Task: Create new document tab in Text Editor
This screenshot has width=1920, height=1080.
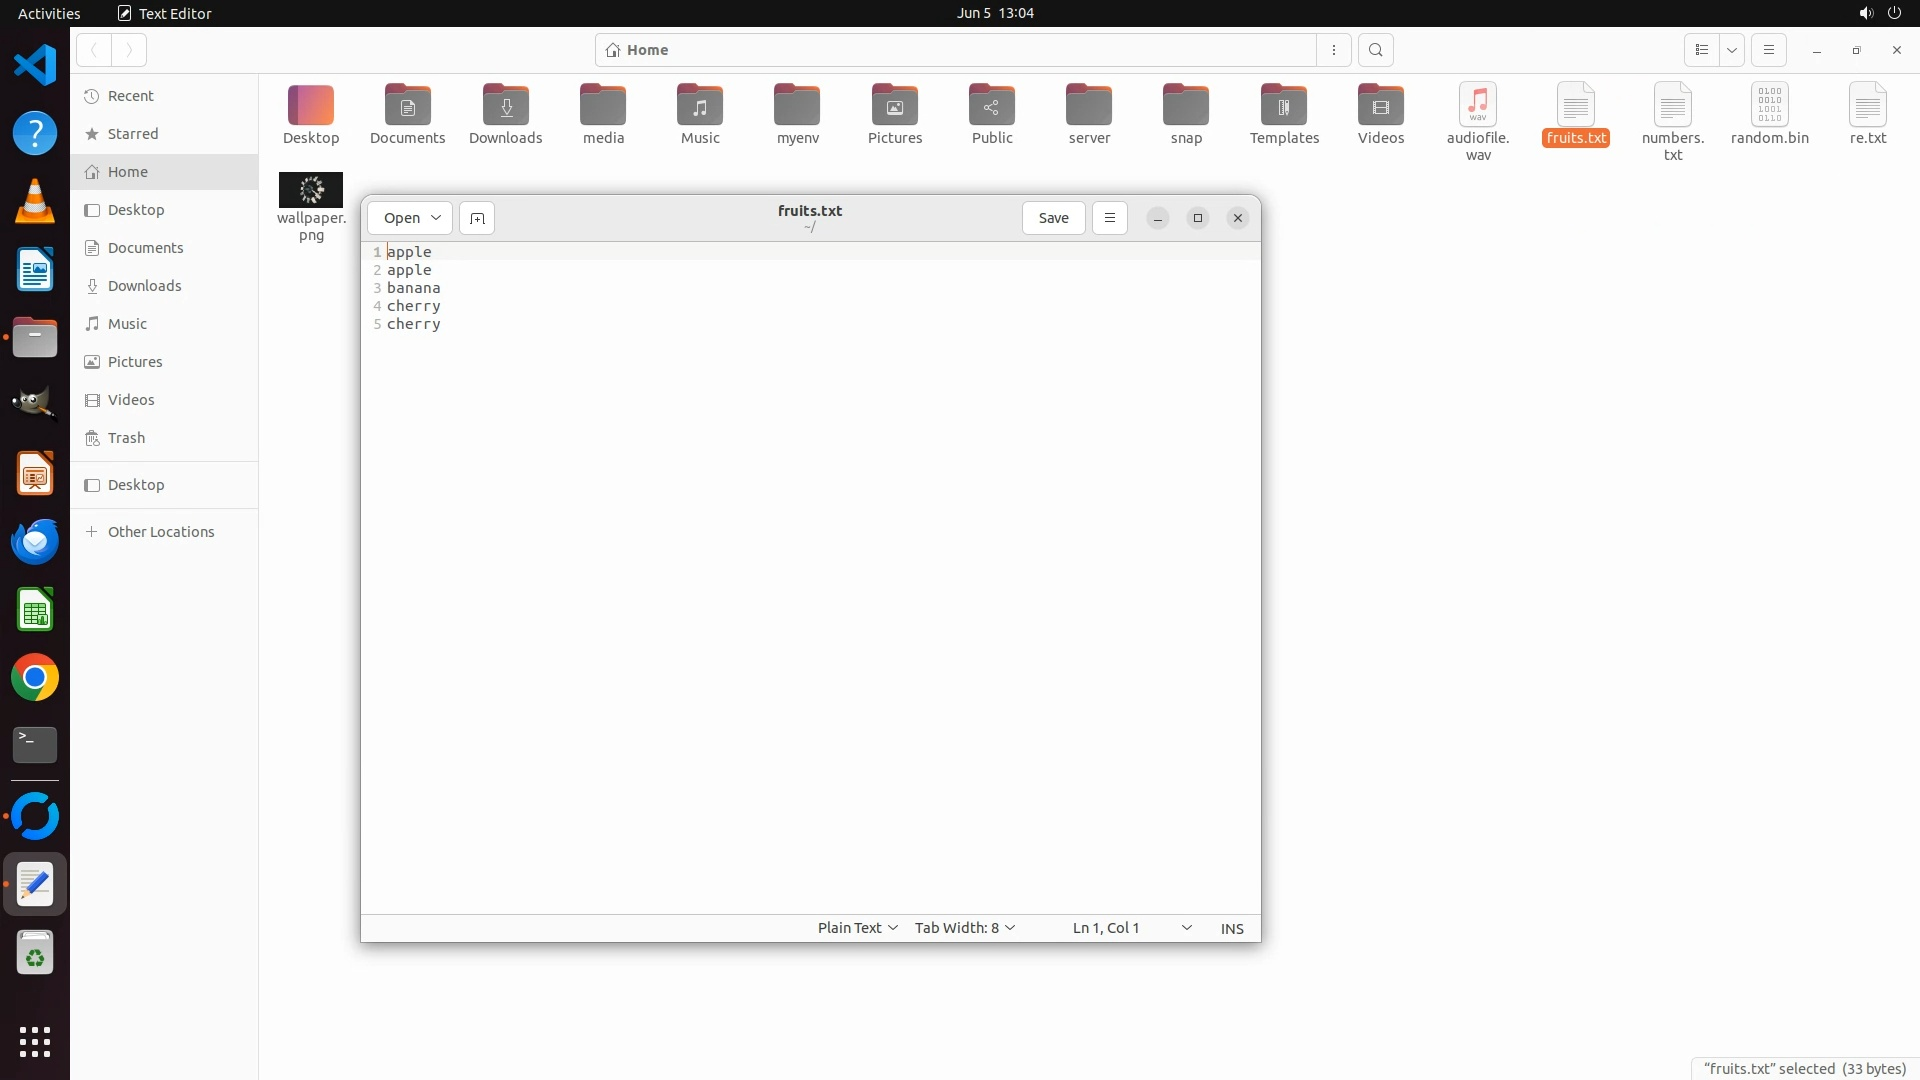Action: (x=477, y=218)
